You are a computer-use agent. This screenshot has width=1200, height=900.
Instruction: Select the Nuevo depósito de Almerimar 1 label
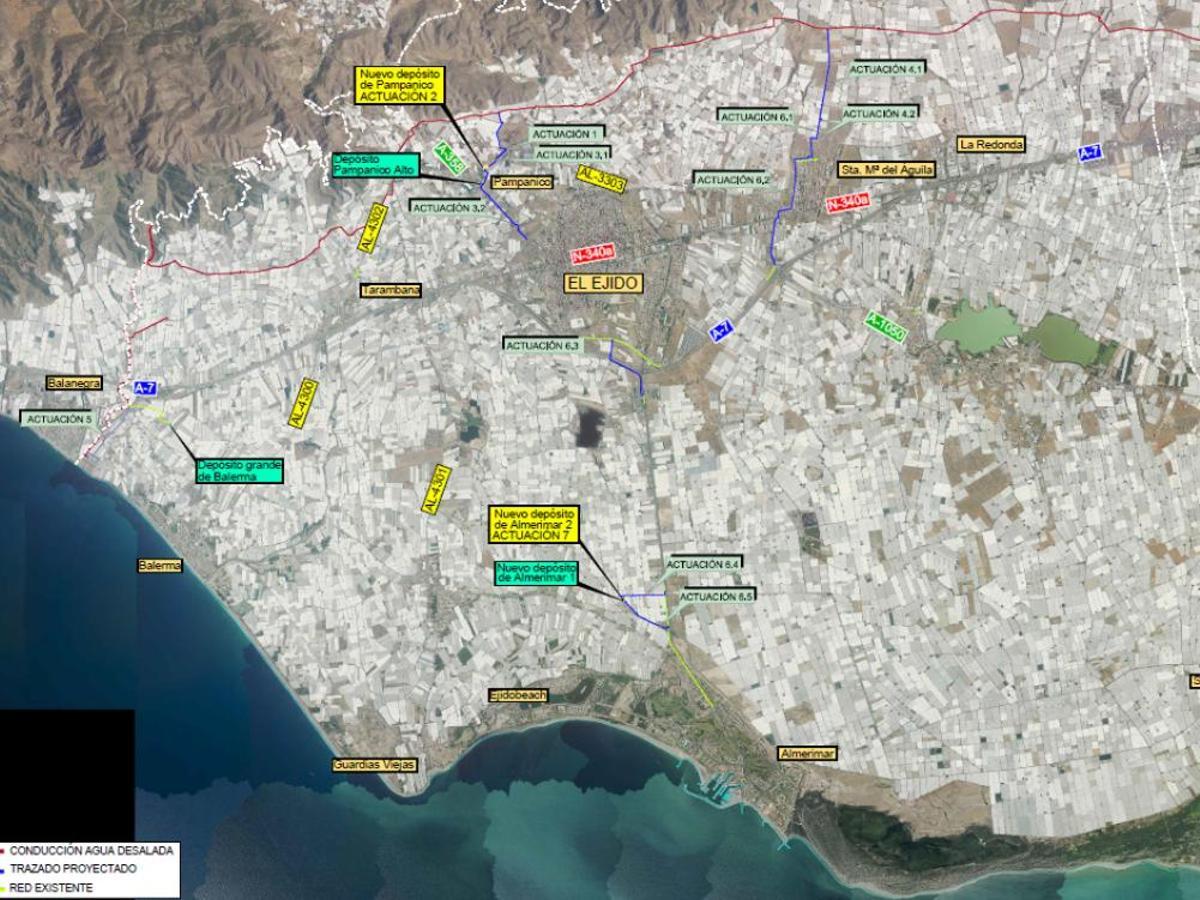click(535, 572)
